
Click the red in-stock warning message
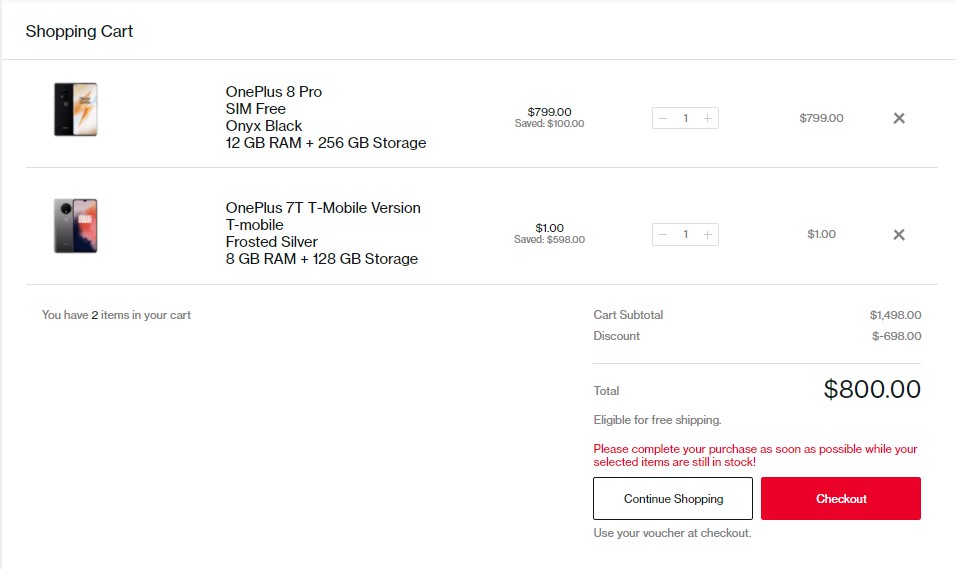[x=755, y=456]
